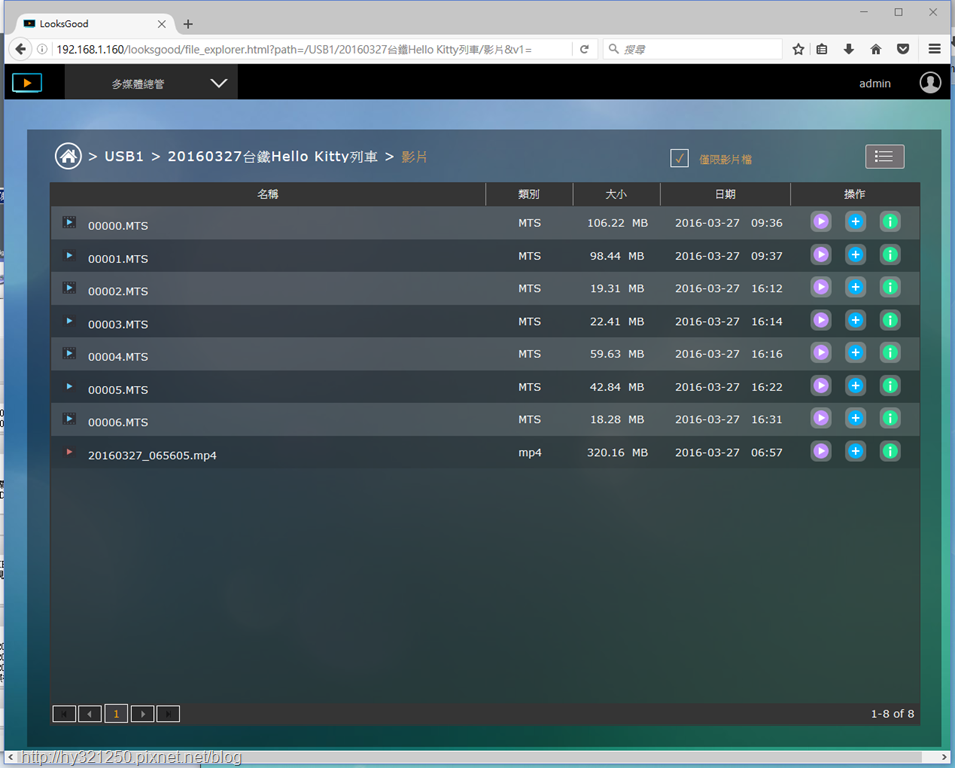Show info for 00003.MTS
Image resolution: width=955 pixels, height=768 pixels.
click(890, 320)
